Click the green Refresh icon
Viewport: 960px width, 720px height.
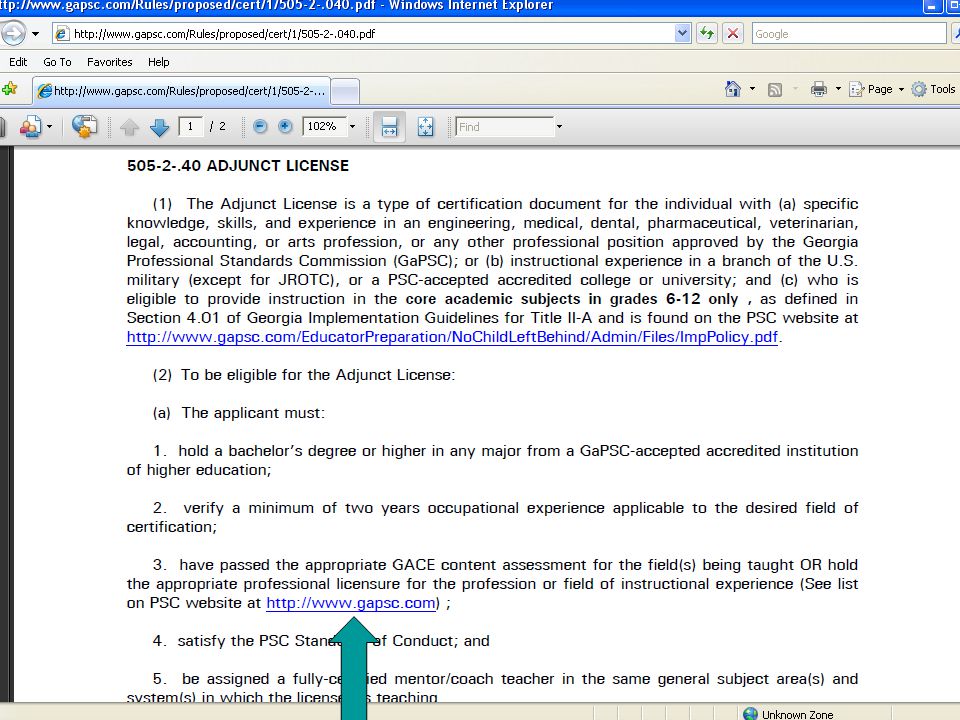707,34
